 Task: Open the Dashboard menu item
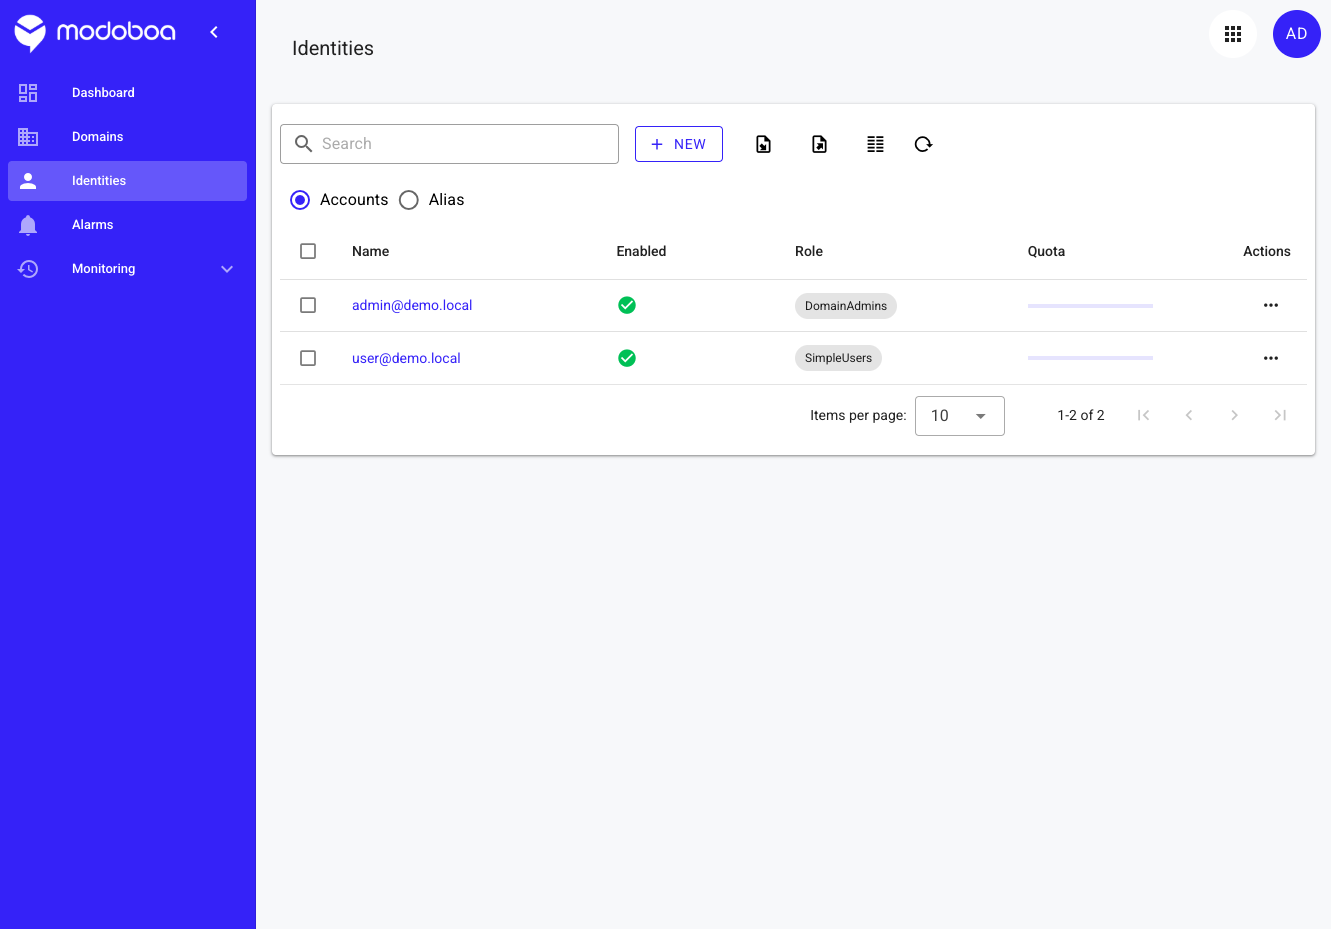tap(128, 93)
